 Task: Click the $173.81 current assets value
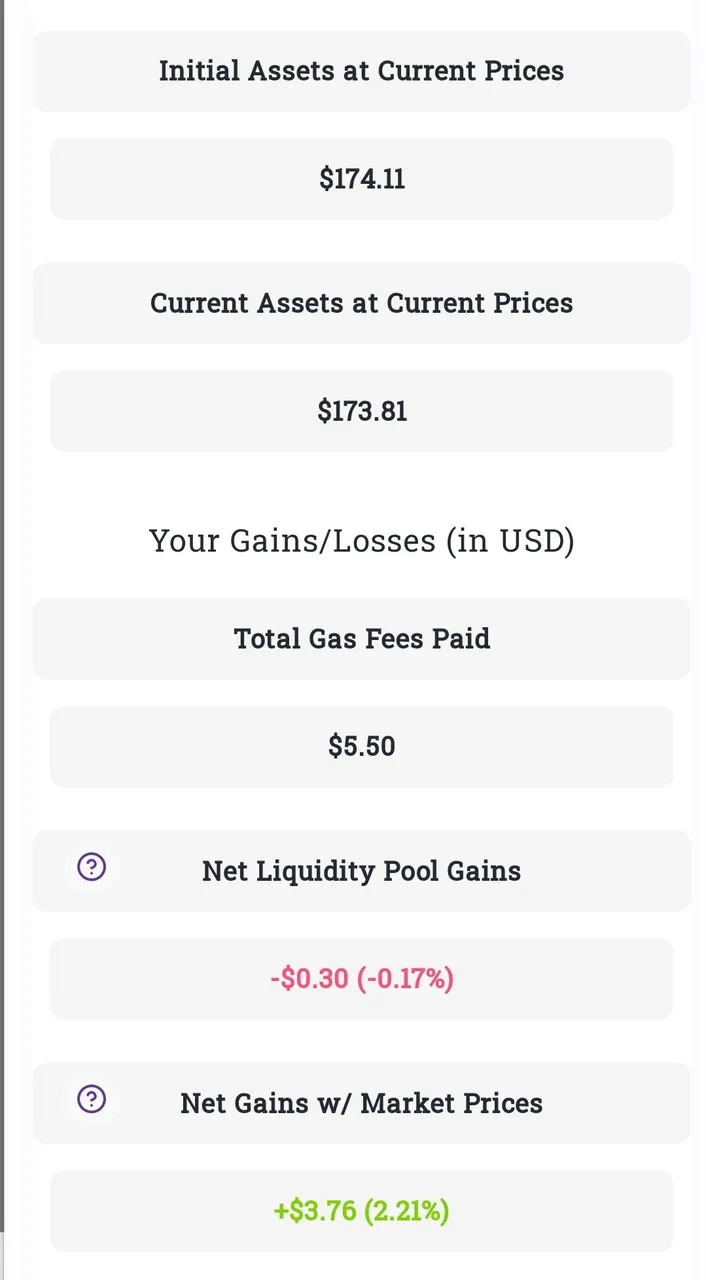pyautogui.click(x=361, y=411)
